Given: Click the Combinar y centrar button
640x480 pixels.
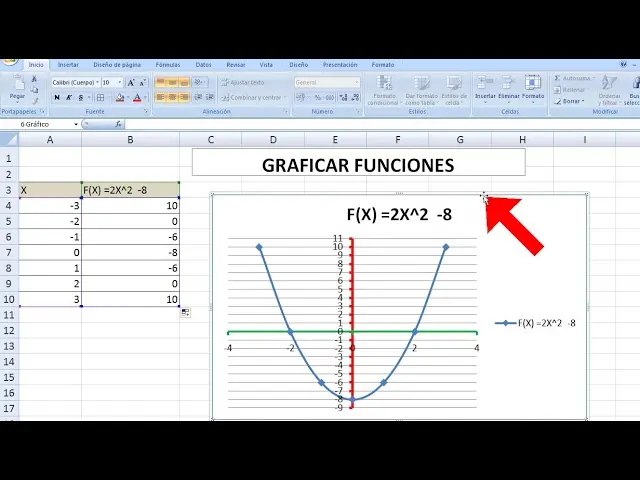Looking at the screenshot, I should point(254,98).
